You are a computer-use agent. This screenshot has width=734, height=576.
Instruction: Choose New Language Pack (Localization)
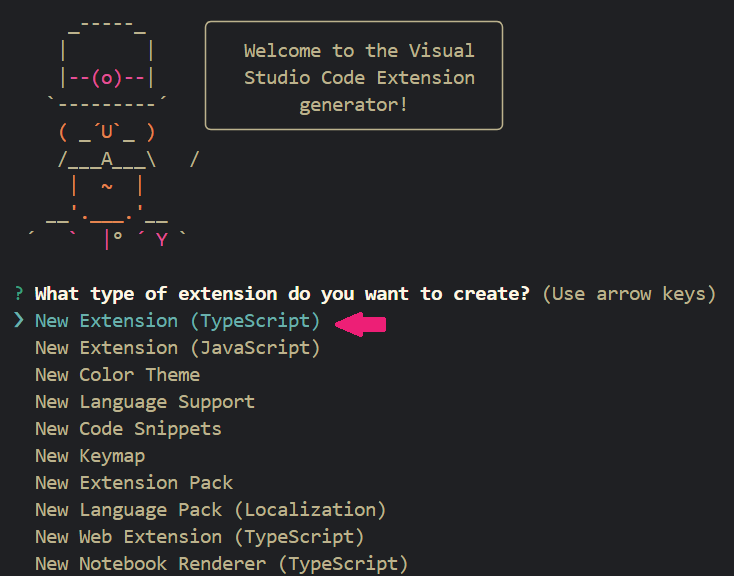tap(211, 510)
